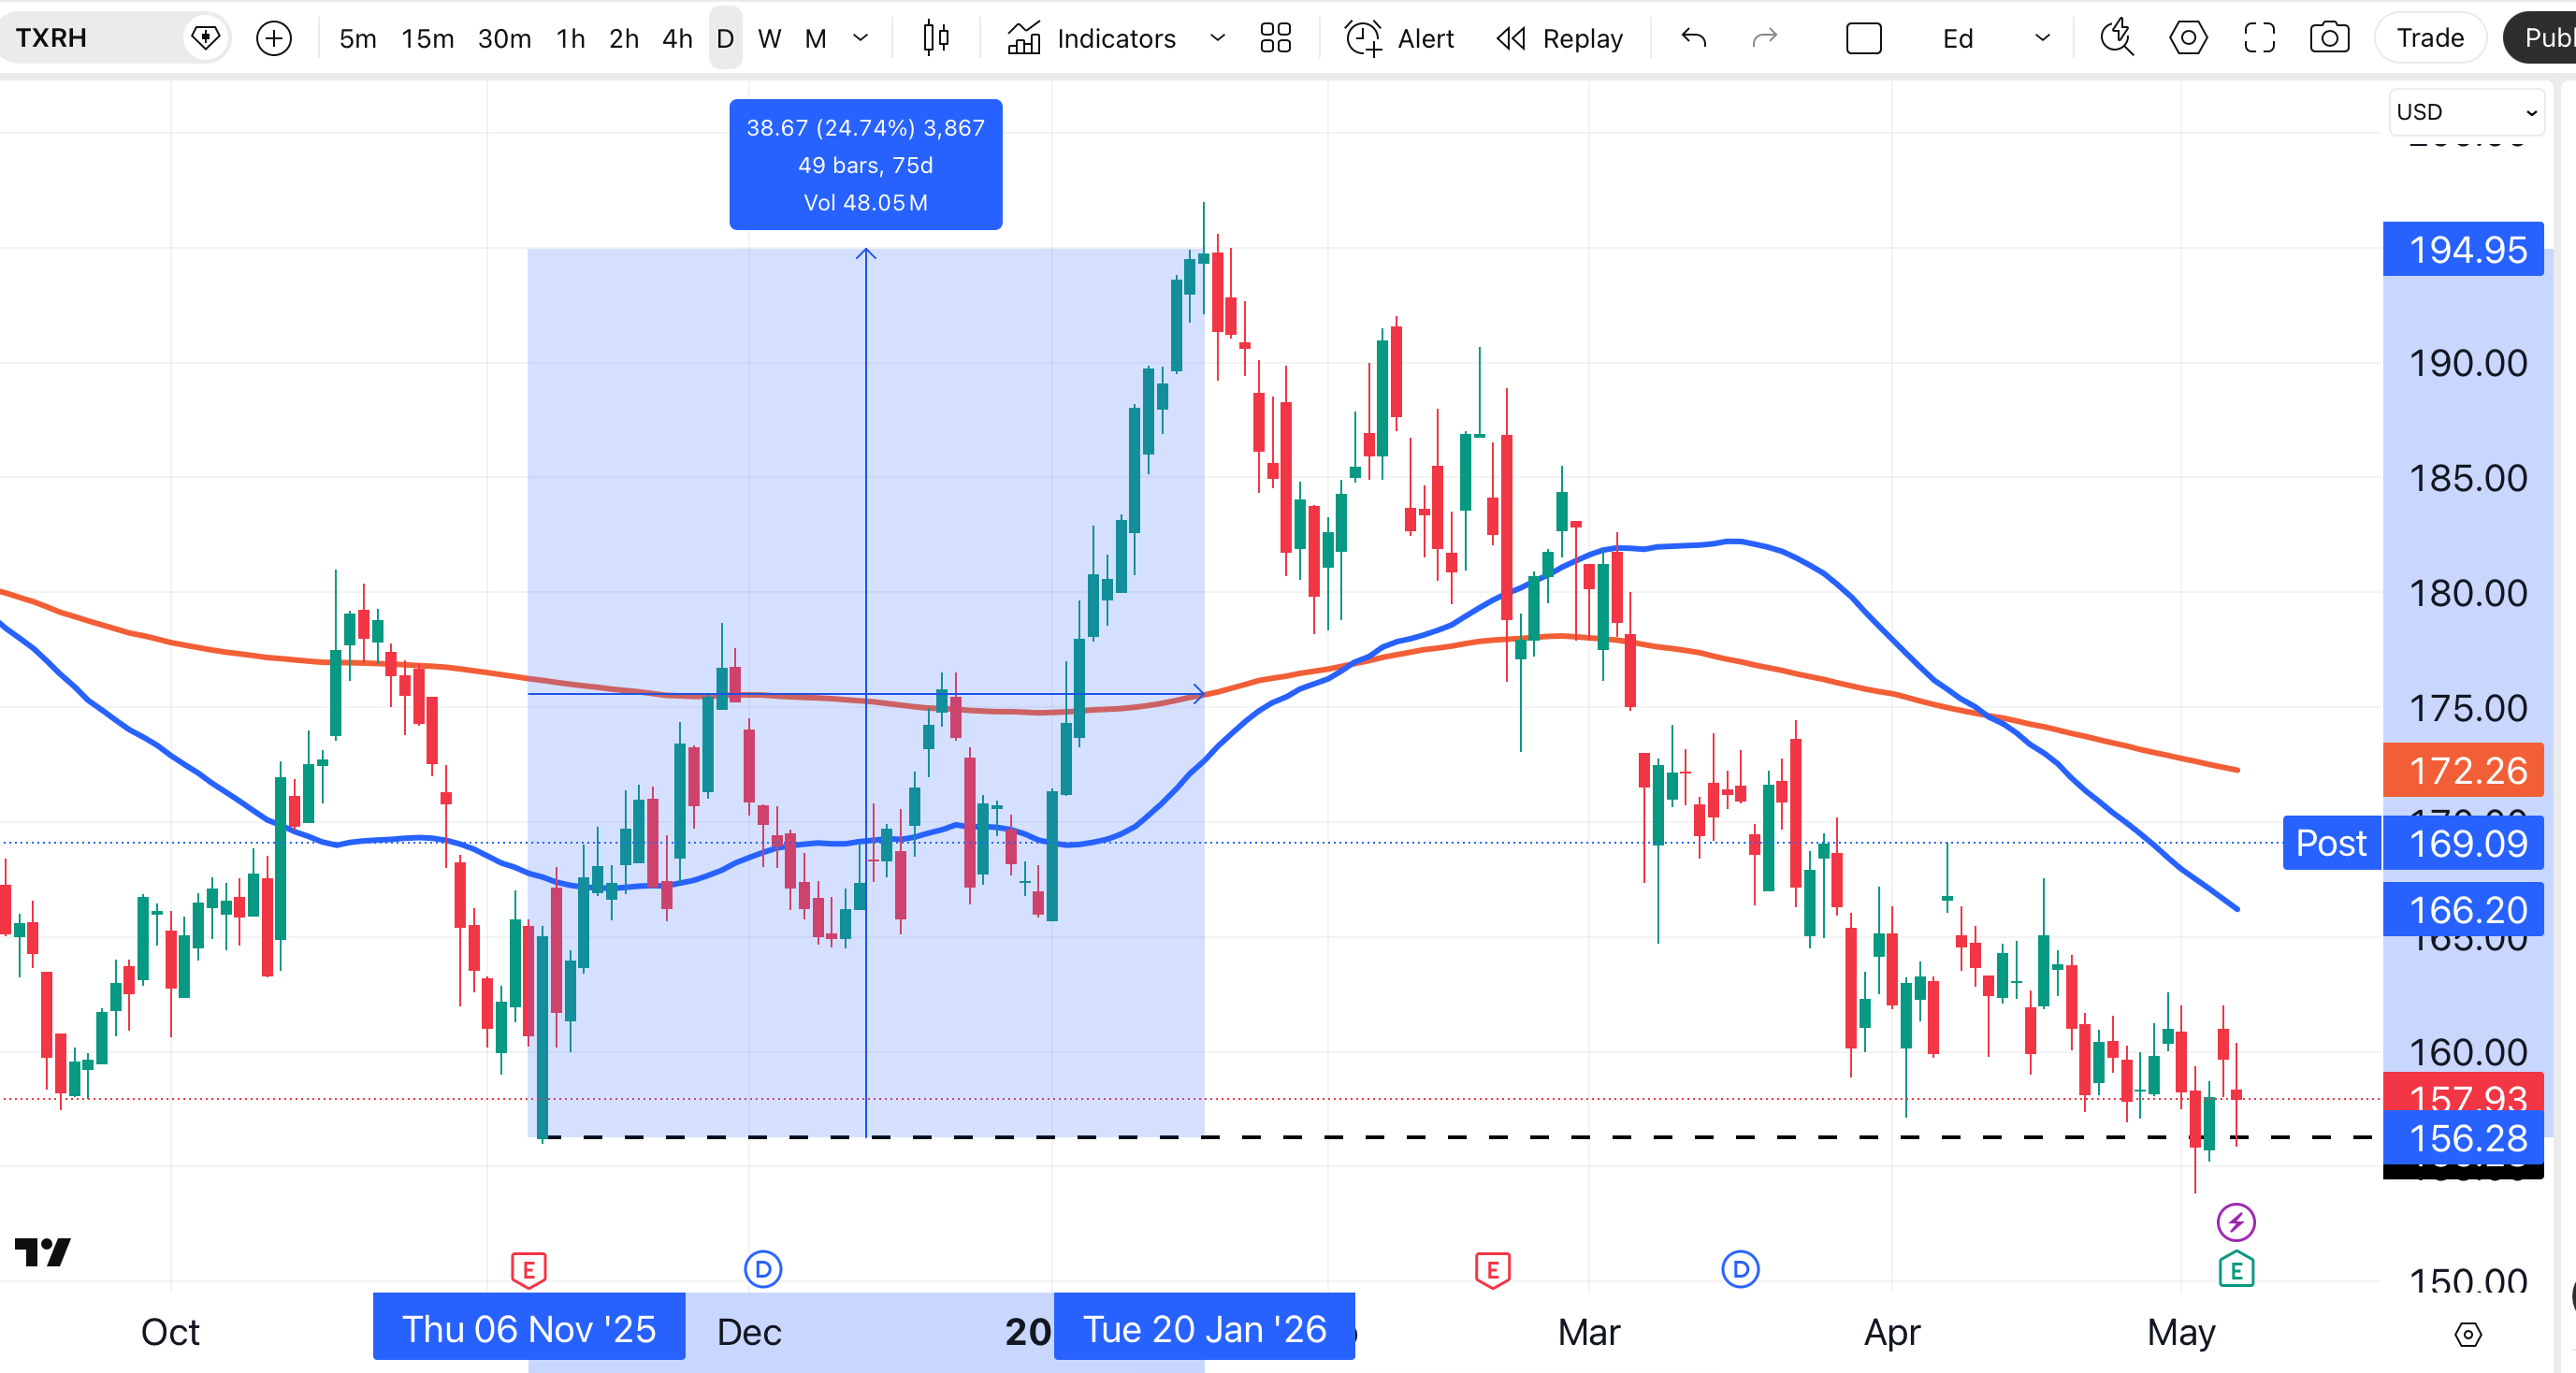Select the 15m interval
This screenshot has width=2576, height=1373.
click(427, 38)
